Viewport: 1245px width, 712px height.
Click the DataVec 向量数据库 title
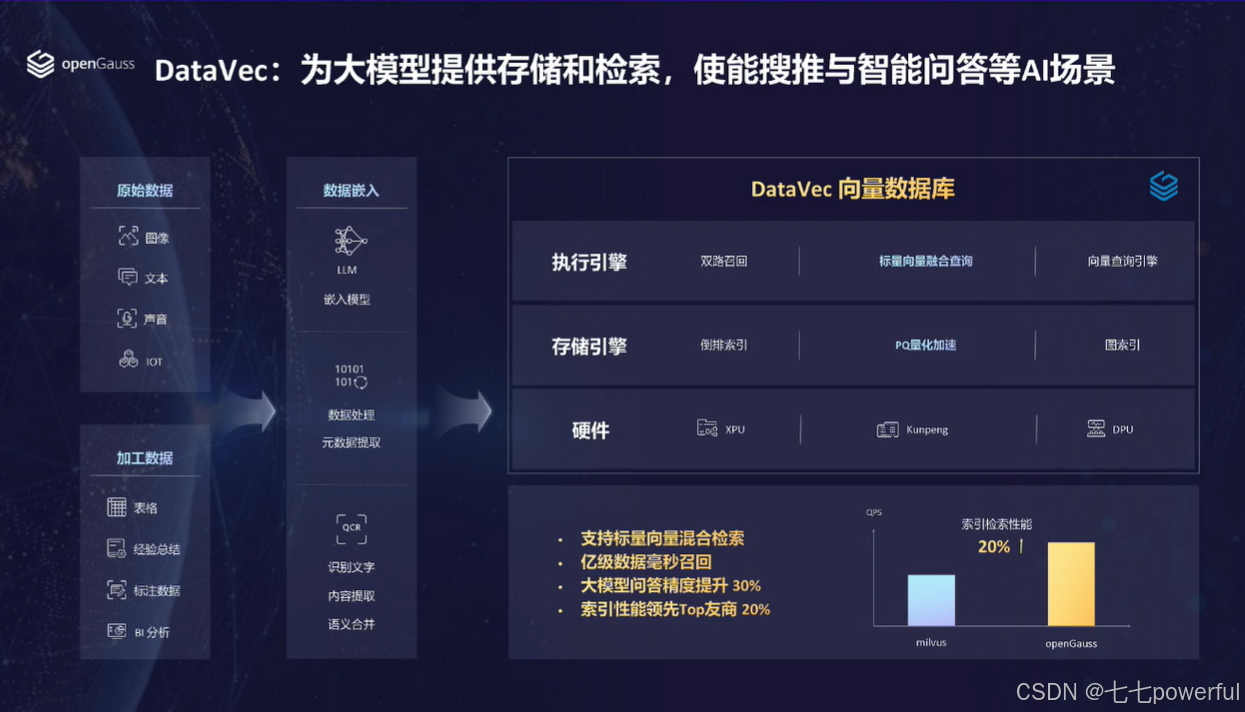(853, 189)
